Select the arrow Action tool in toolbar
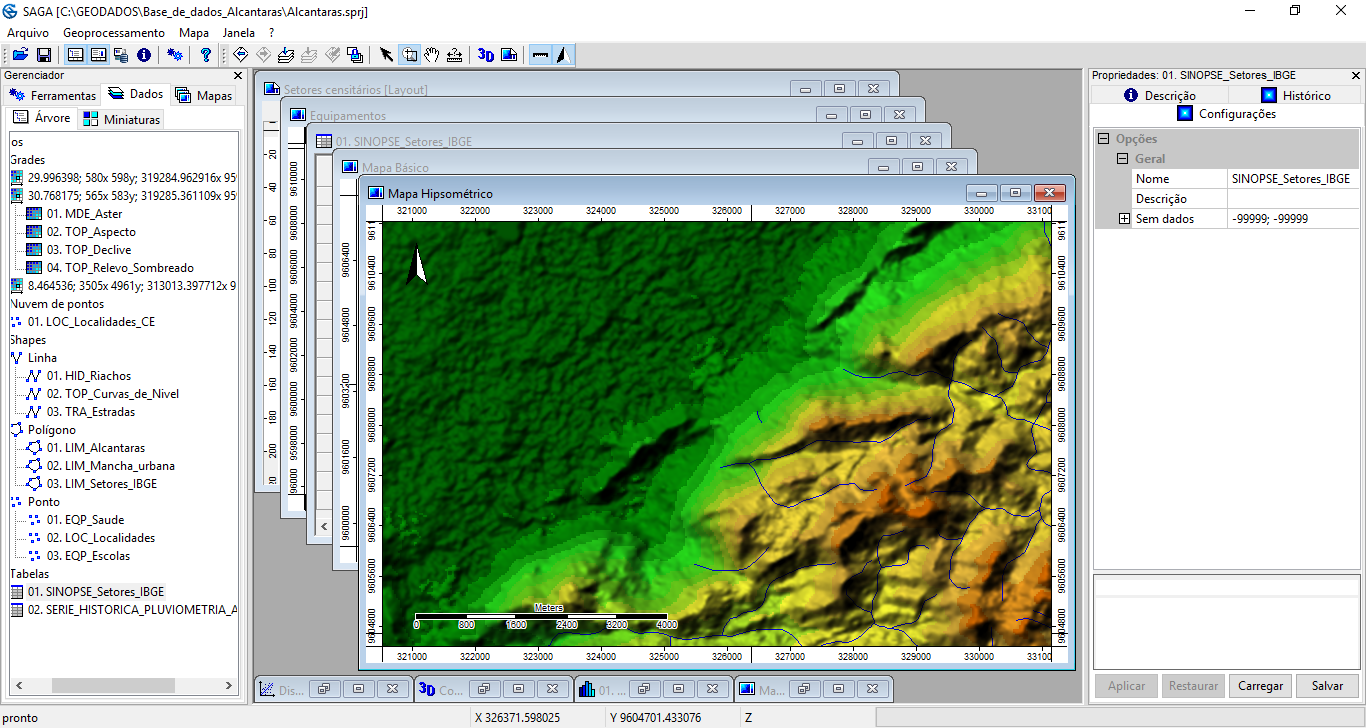The width and height of the screenshot is (1366, 728). click(x=387, y=55)
